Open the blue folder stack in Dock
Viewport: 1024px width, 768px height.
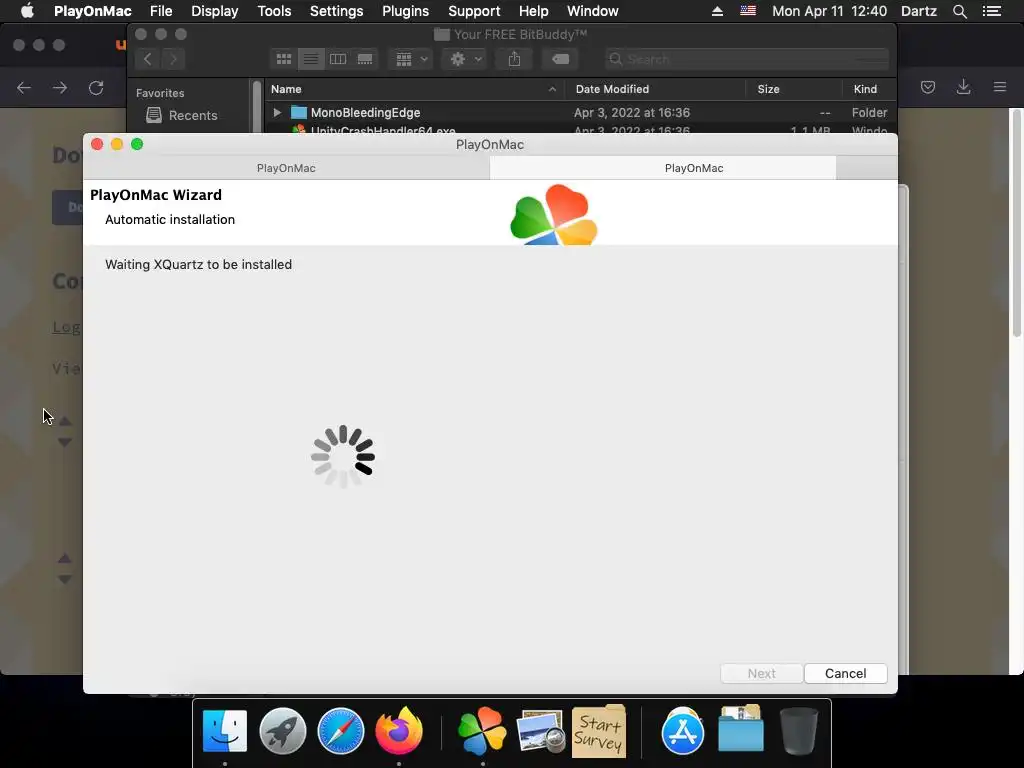click(741, 729)
